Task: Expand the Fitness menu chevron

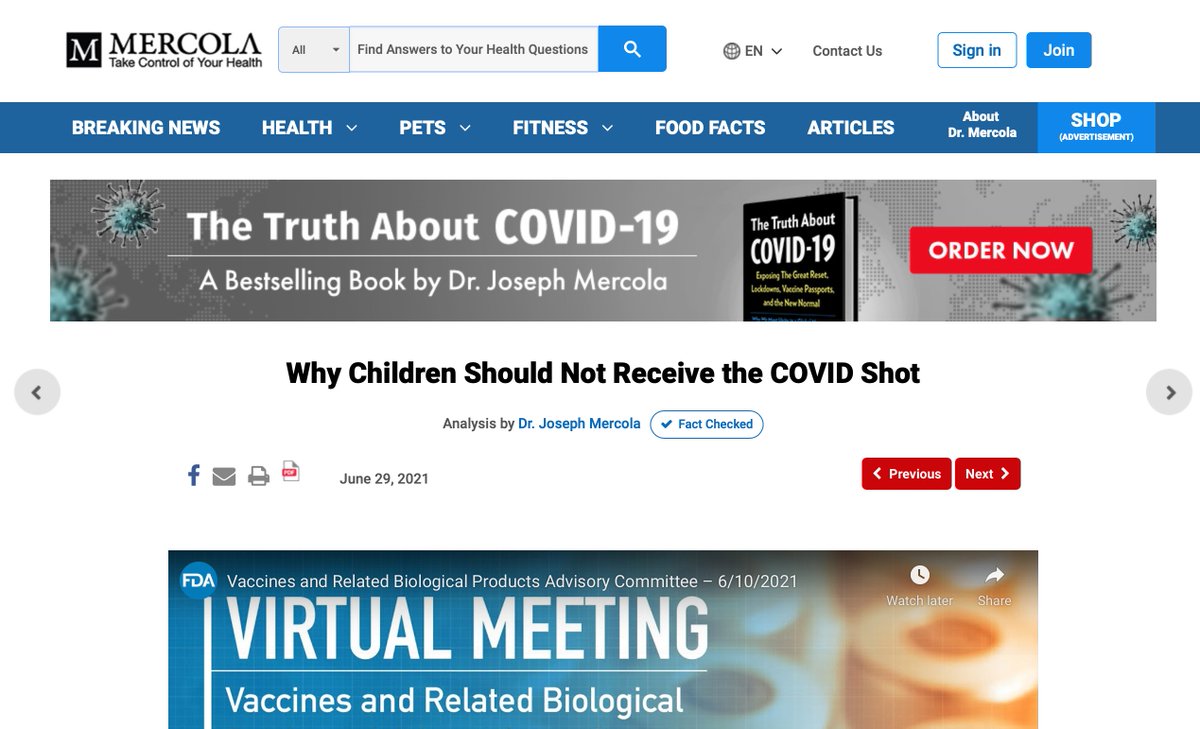Action: pos(607,128)
